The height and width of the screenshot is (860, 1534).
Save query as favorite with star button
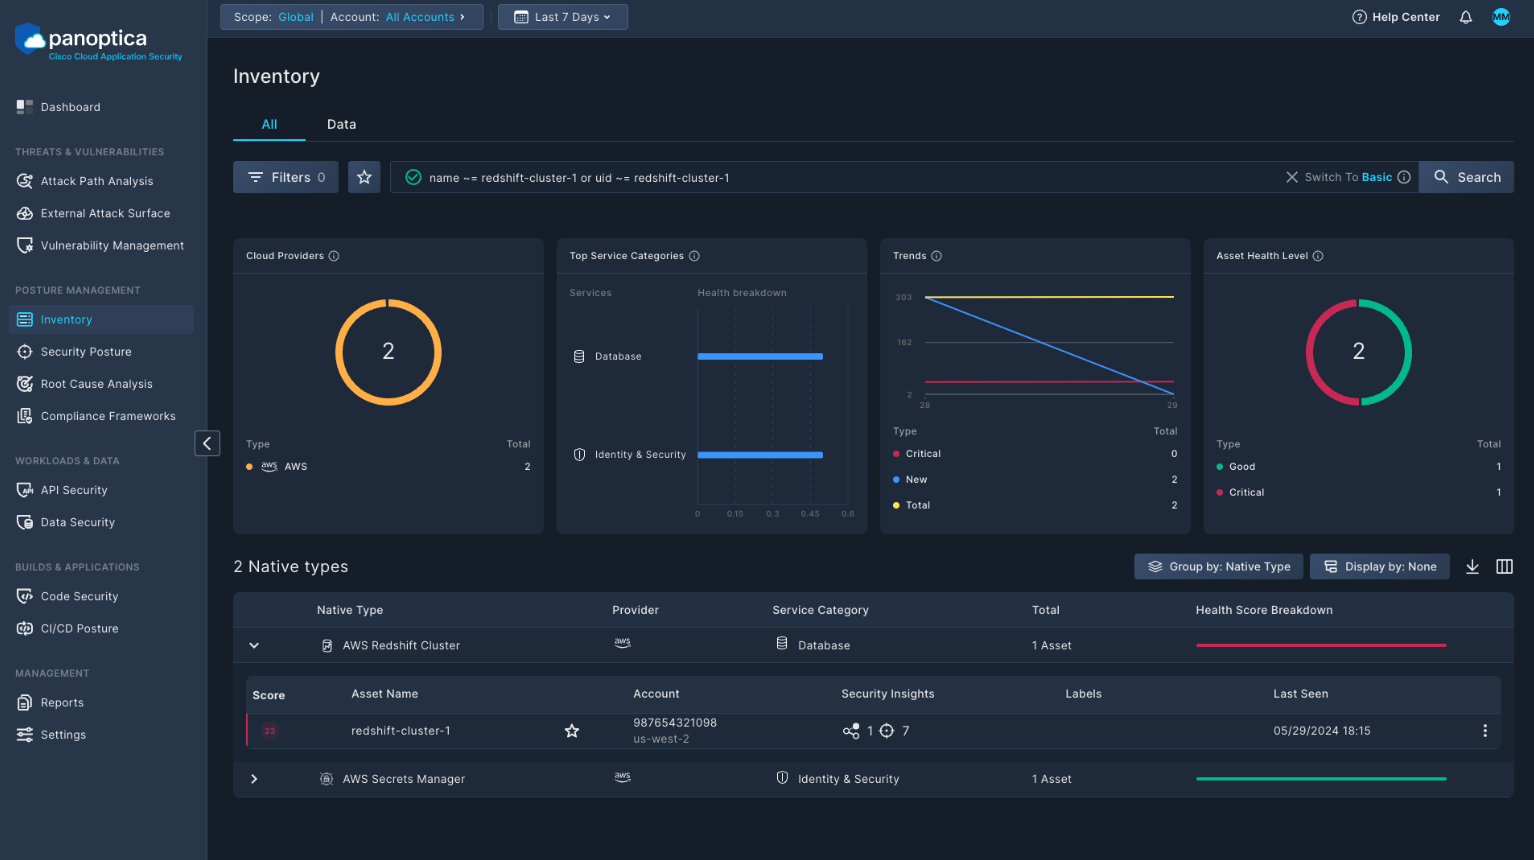(364, 177)
